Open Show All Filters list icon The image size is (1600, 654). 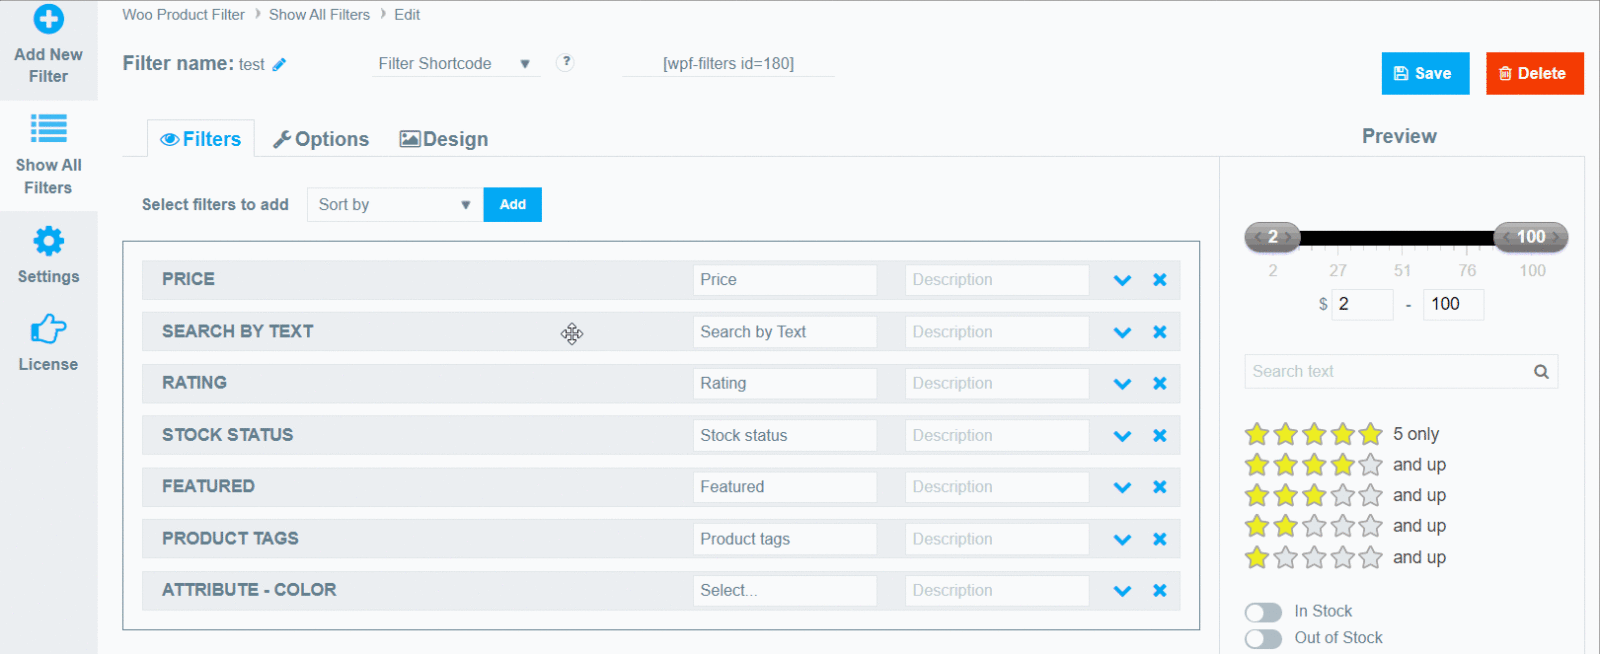48,128
